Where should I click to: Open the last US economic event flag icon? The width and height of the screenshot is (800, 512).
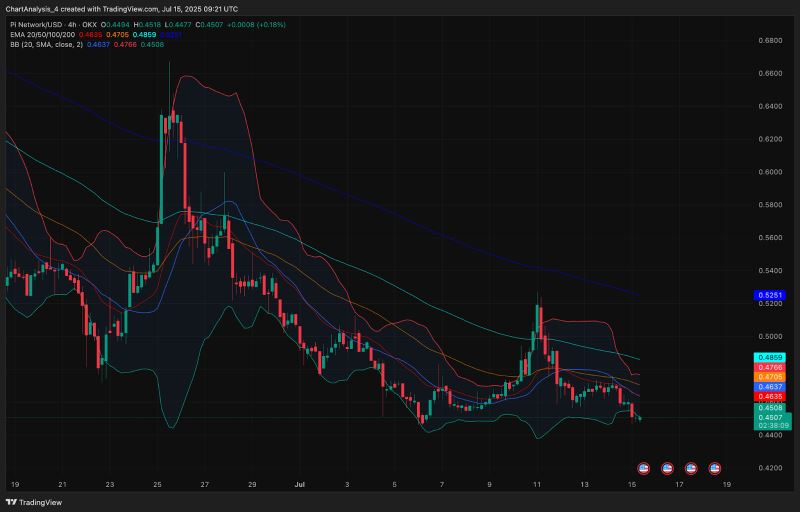pos(715,468)
